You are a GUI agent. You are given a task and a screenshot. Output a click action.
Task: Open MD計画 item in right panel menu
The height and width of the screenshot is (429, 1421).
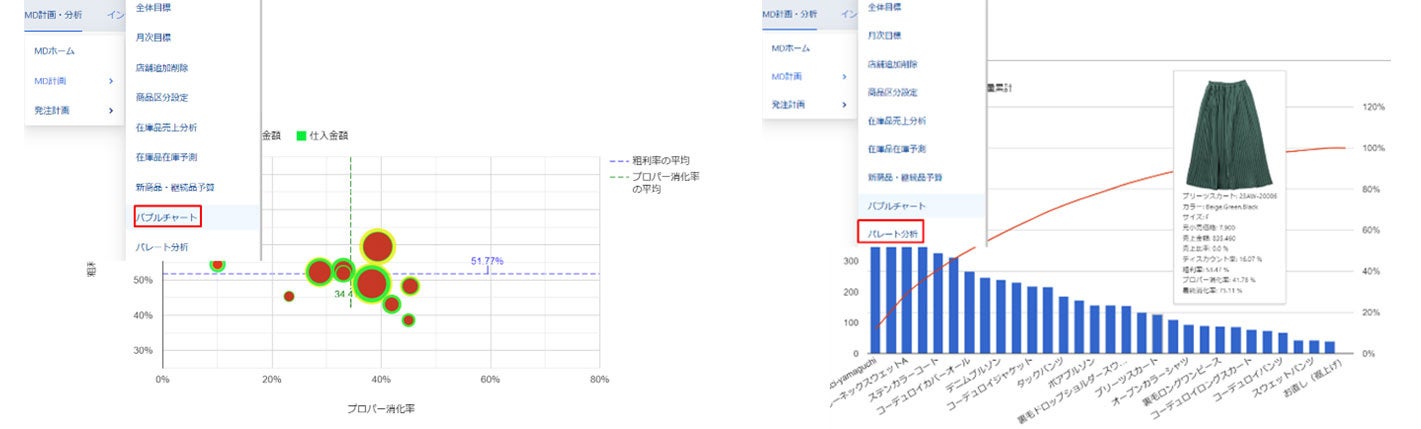tap(789, 77)
